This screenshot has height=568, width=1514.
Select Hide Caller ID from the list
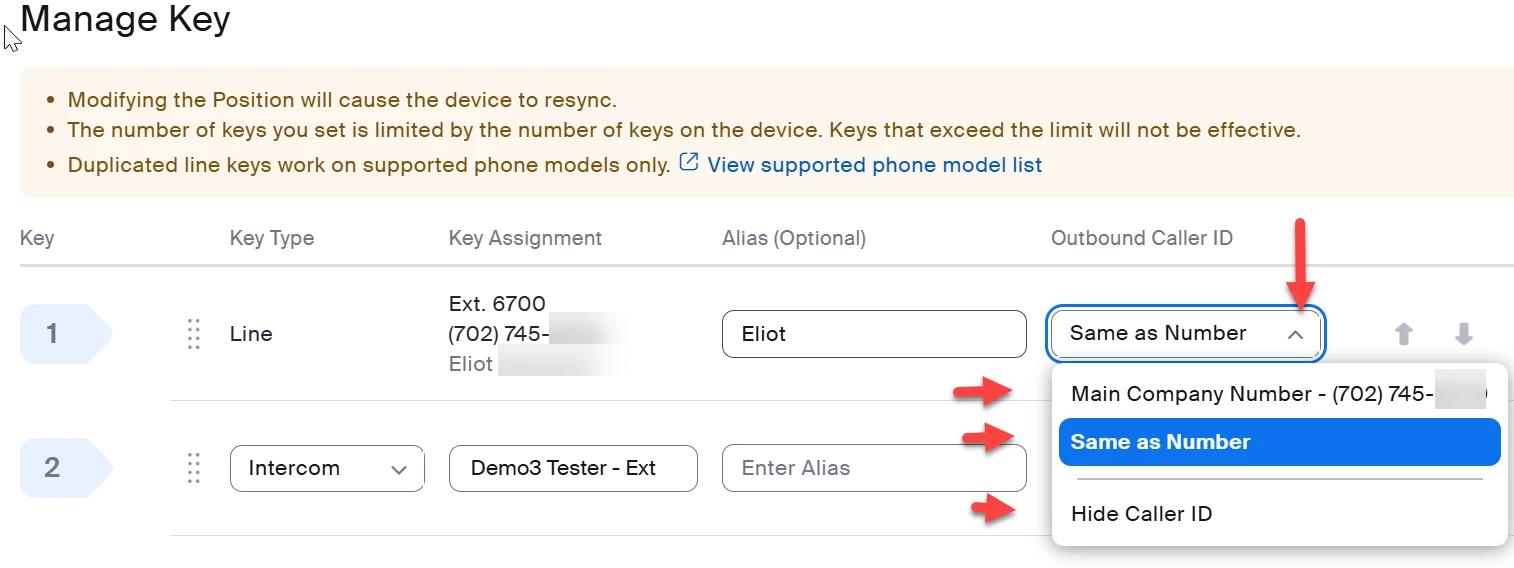click(x=1142, y=514)
